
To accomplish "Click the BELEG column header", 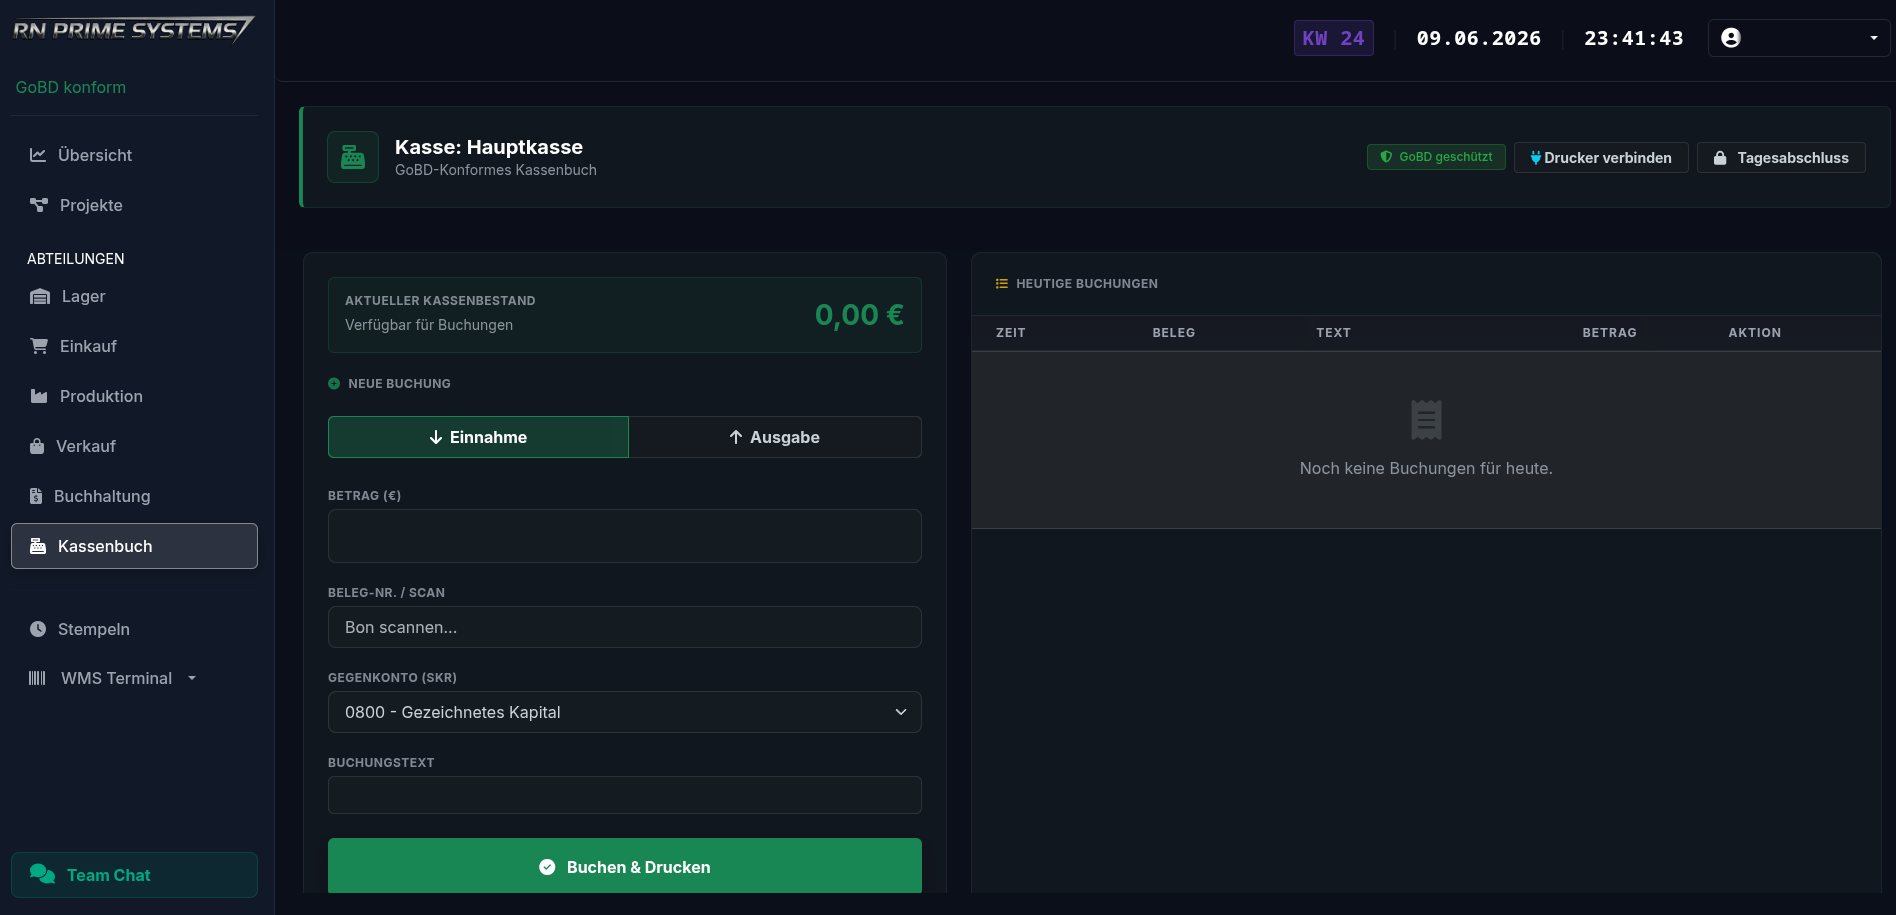I will [1174, 333].
